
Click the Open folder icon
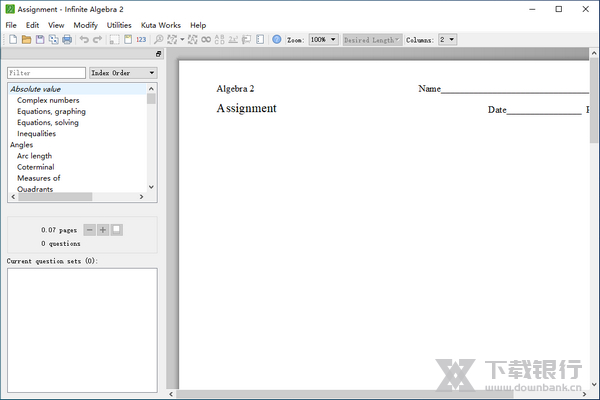(26, 40)
